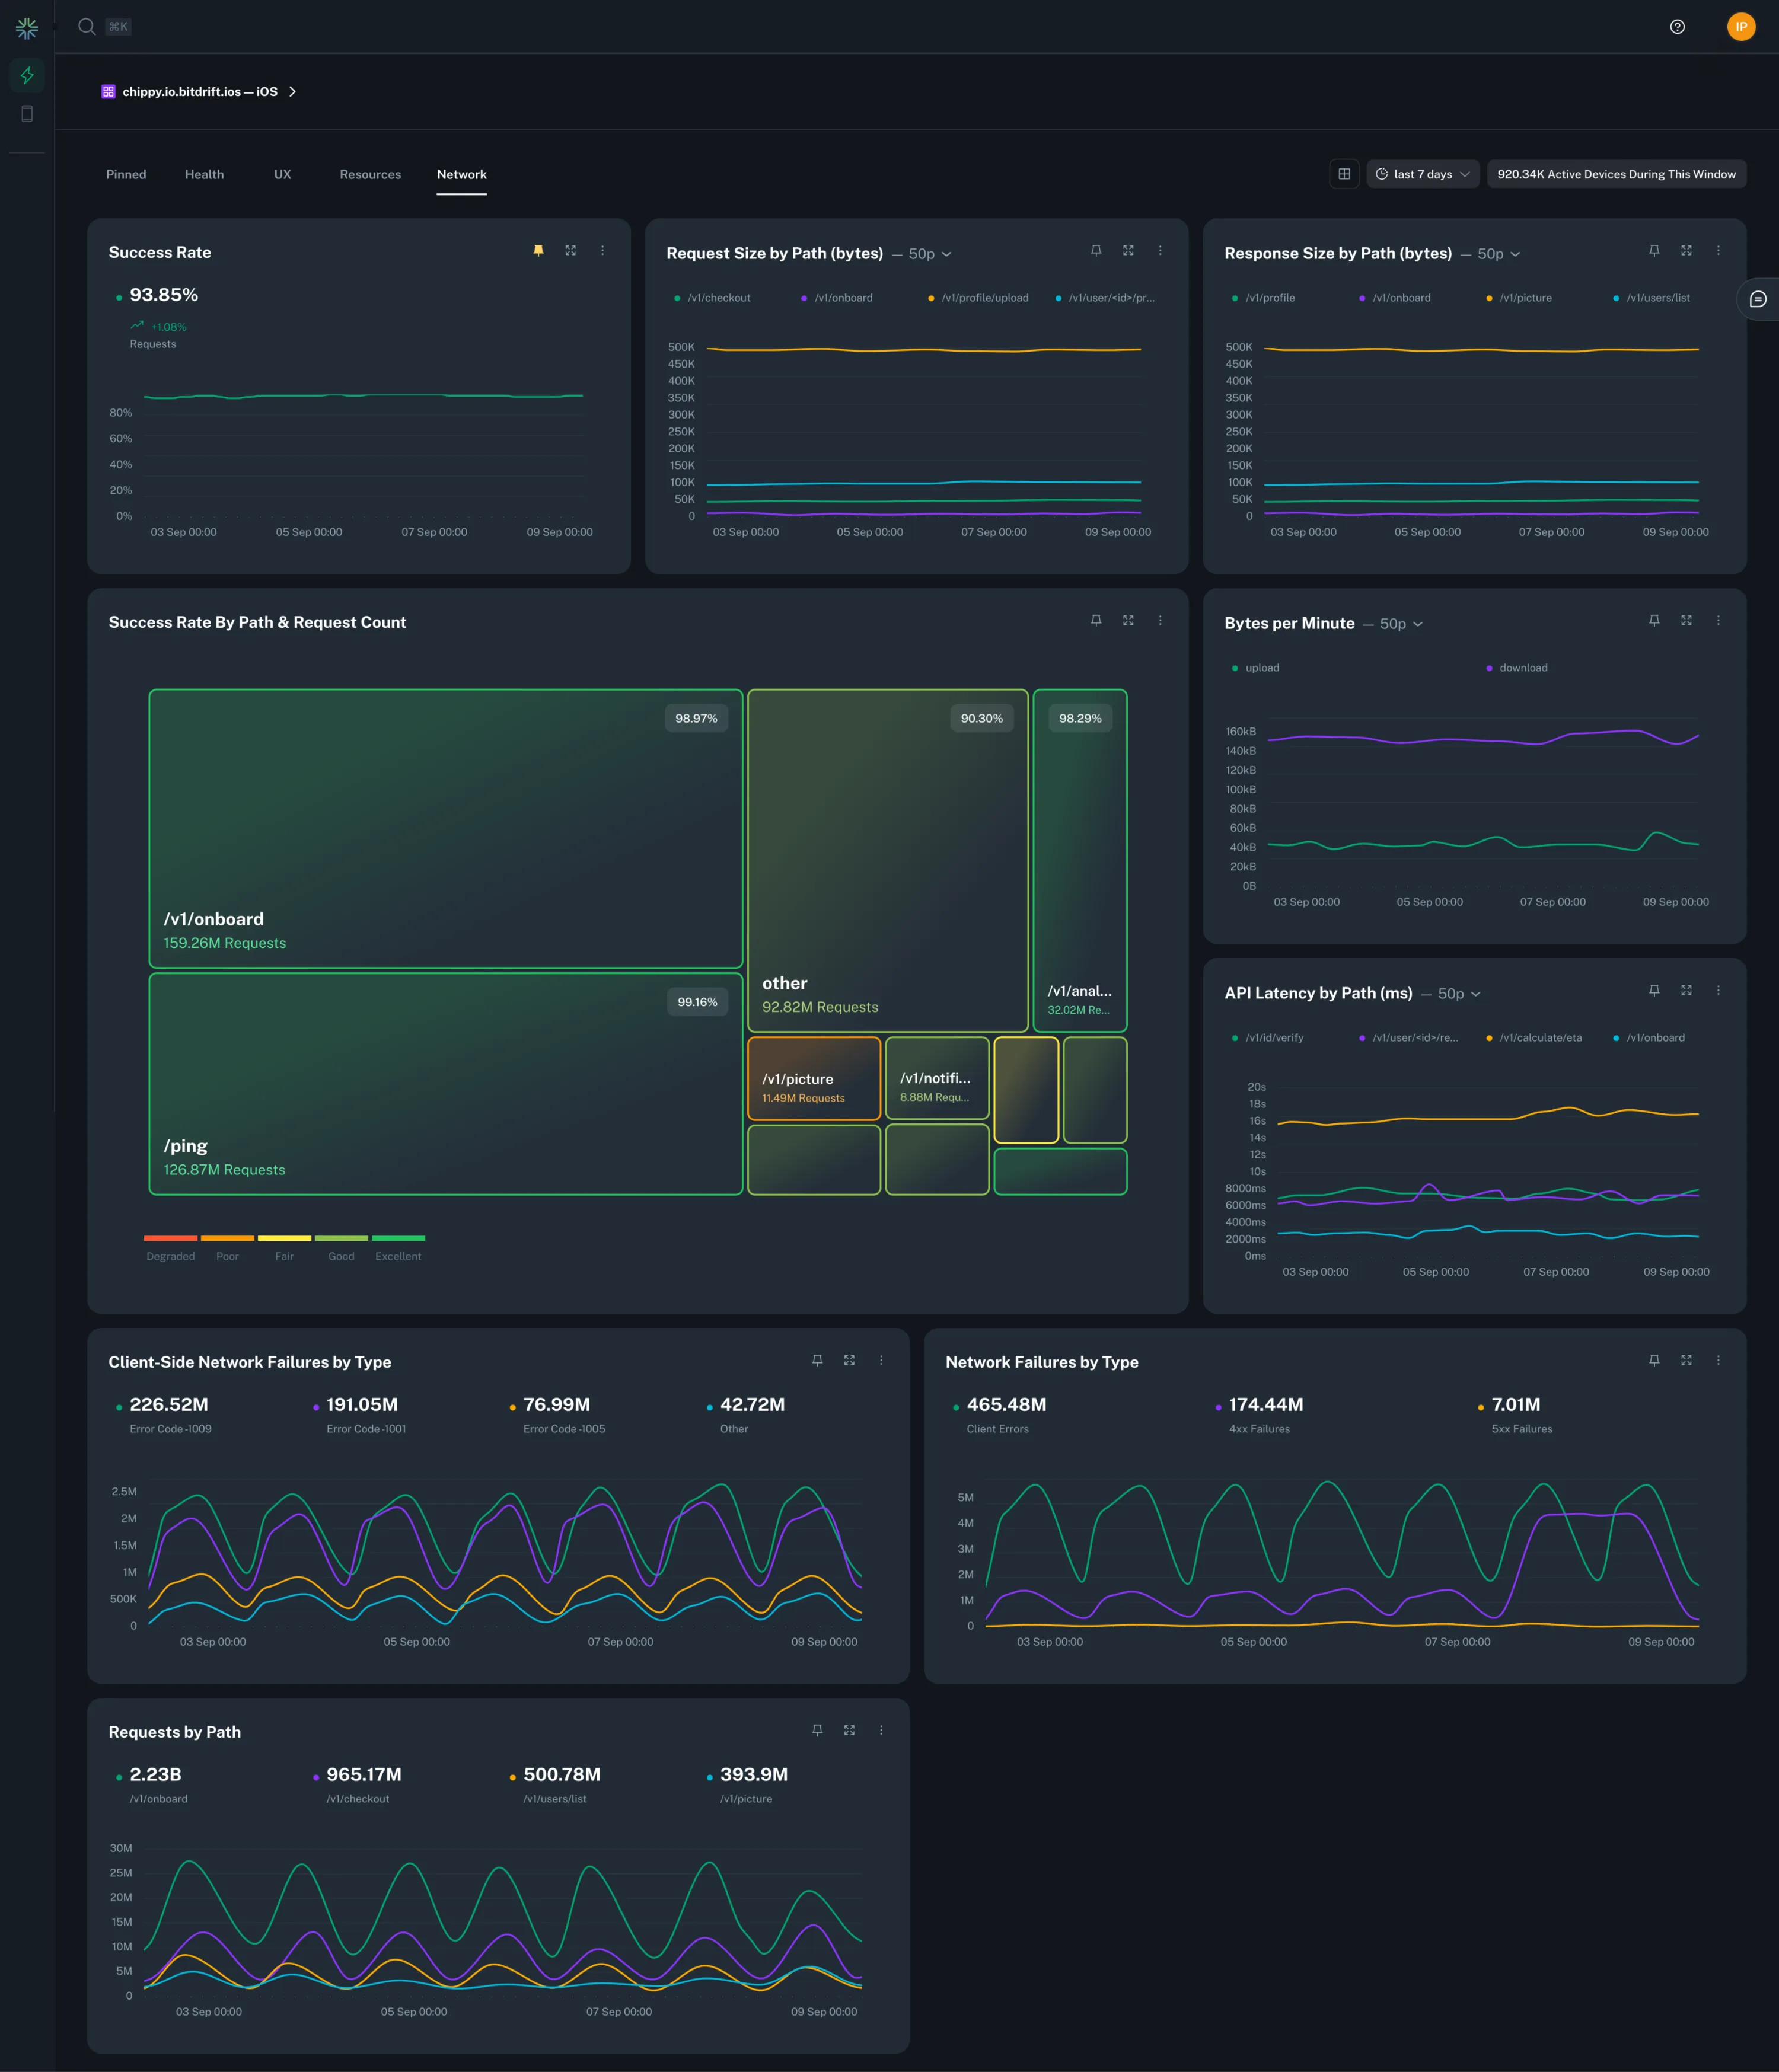Open the chat bubble icon on right edge

coord(1758,298)
